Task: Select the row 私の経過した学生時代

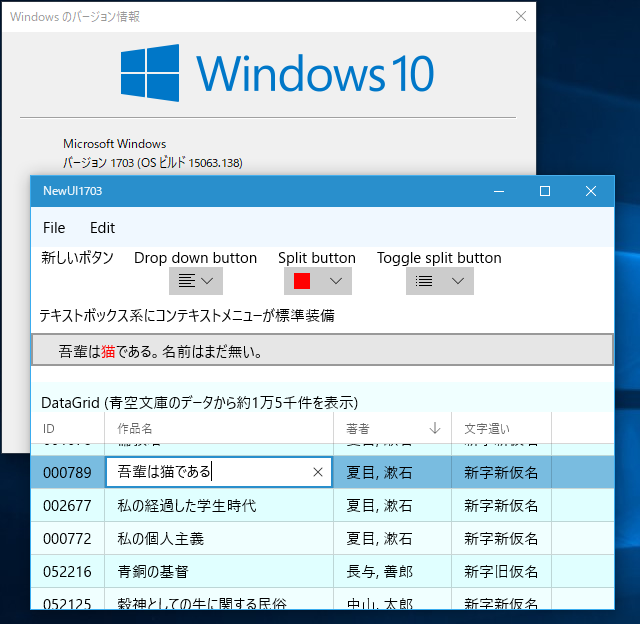Action: coord(322,506)
